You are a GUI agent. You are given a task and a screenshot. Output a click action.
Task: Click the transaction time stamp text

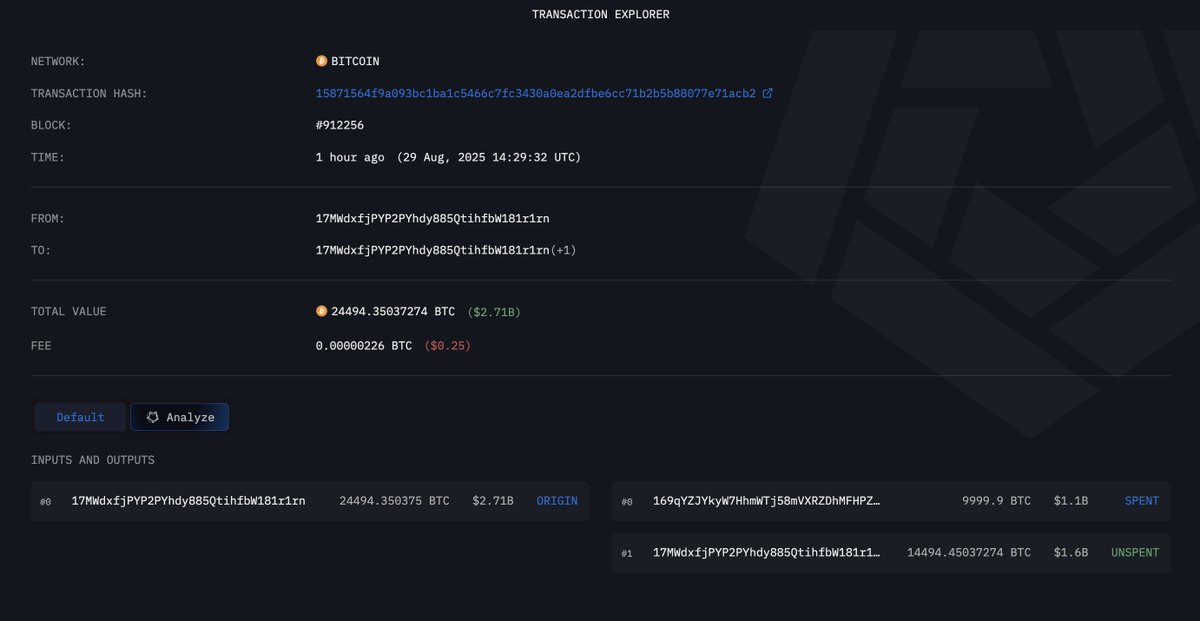(448, 157)
